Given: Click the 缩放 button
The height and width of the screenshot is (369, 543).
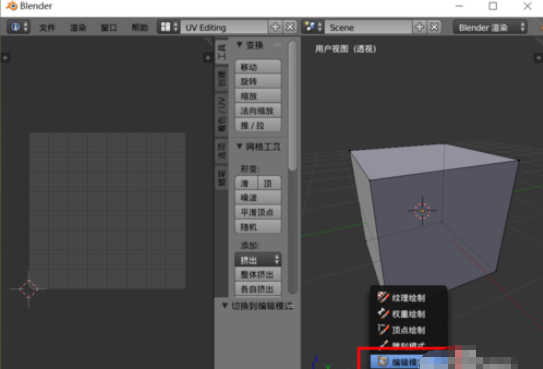Looking at the screenshot, I should coord(258,96).
